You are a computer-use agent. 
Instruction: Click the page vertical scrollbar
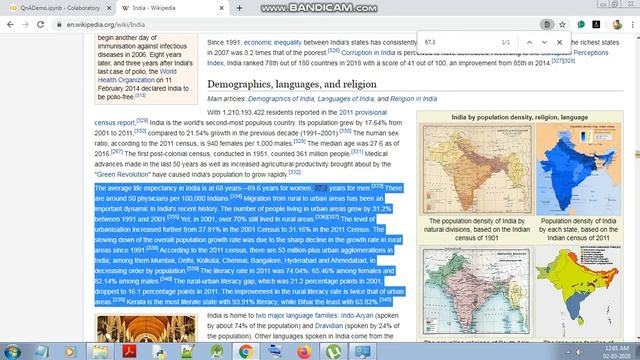point(637,188)
